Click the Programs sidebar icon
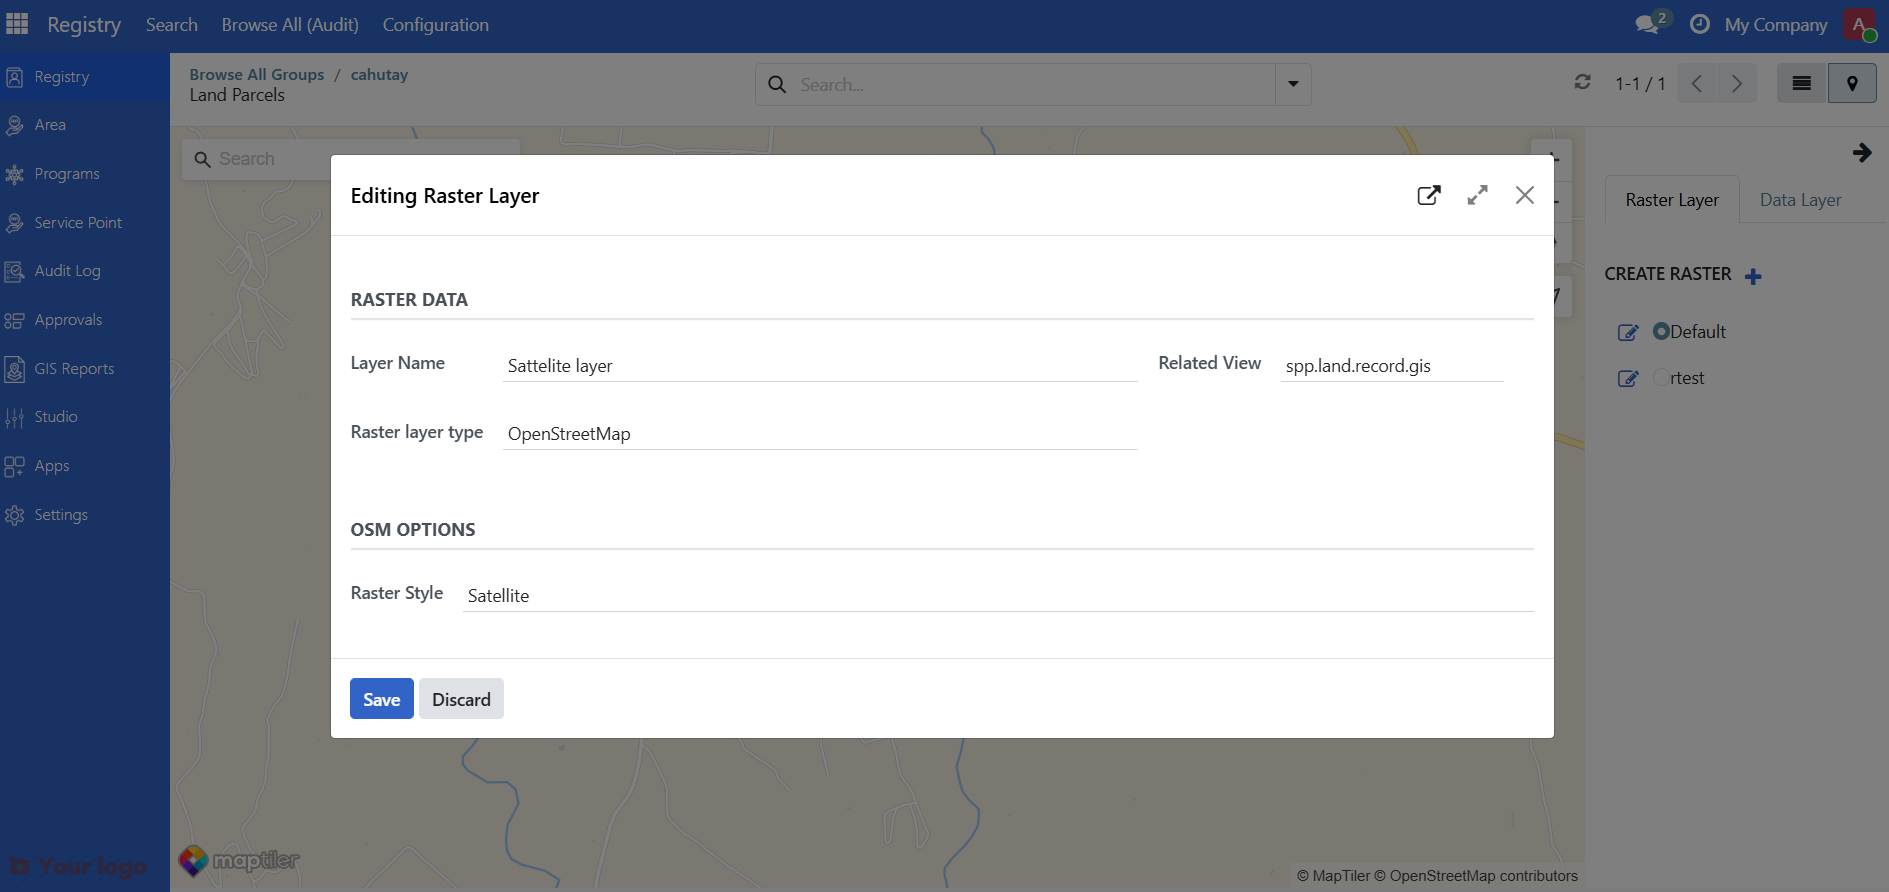 tap(14, 174)
